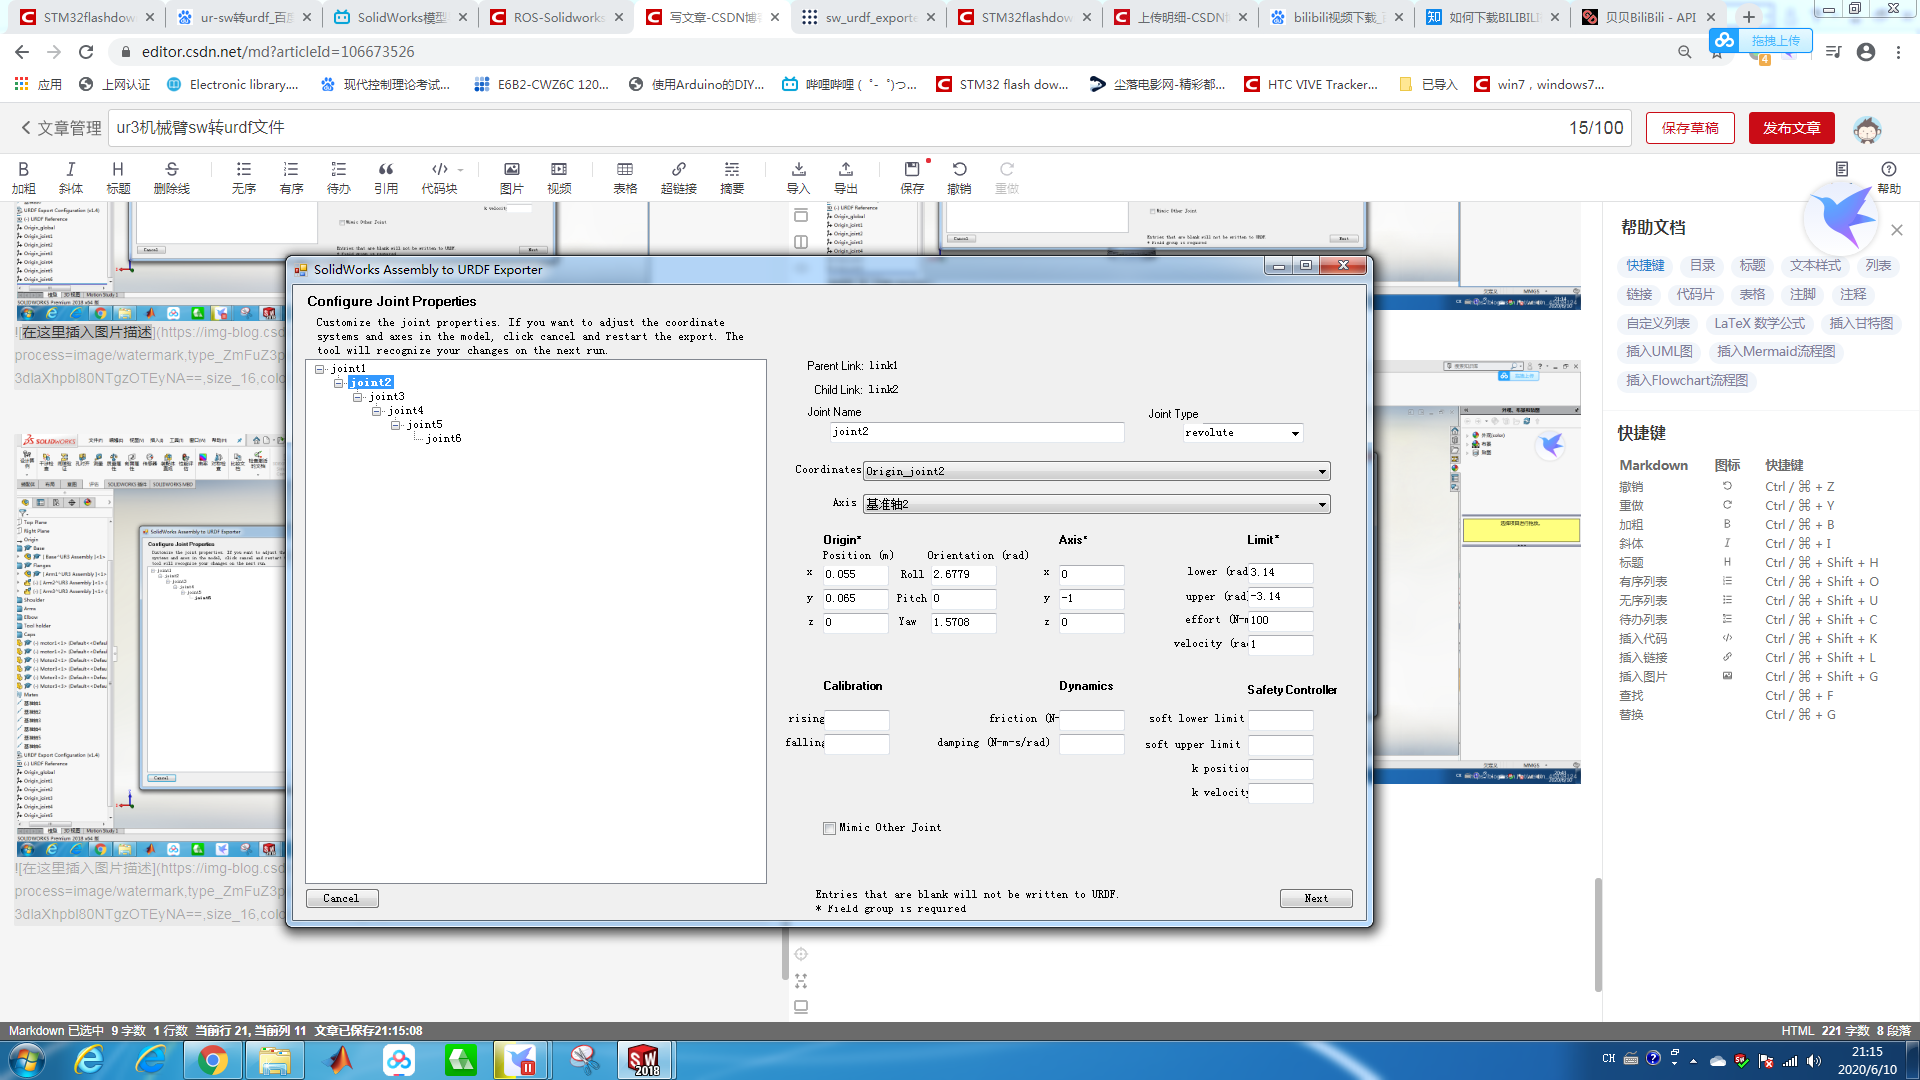
Task: Collapse the joint3 tree node
Action: pos(358,397)
